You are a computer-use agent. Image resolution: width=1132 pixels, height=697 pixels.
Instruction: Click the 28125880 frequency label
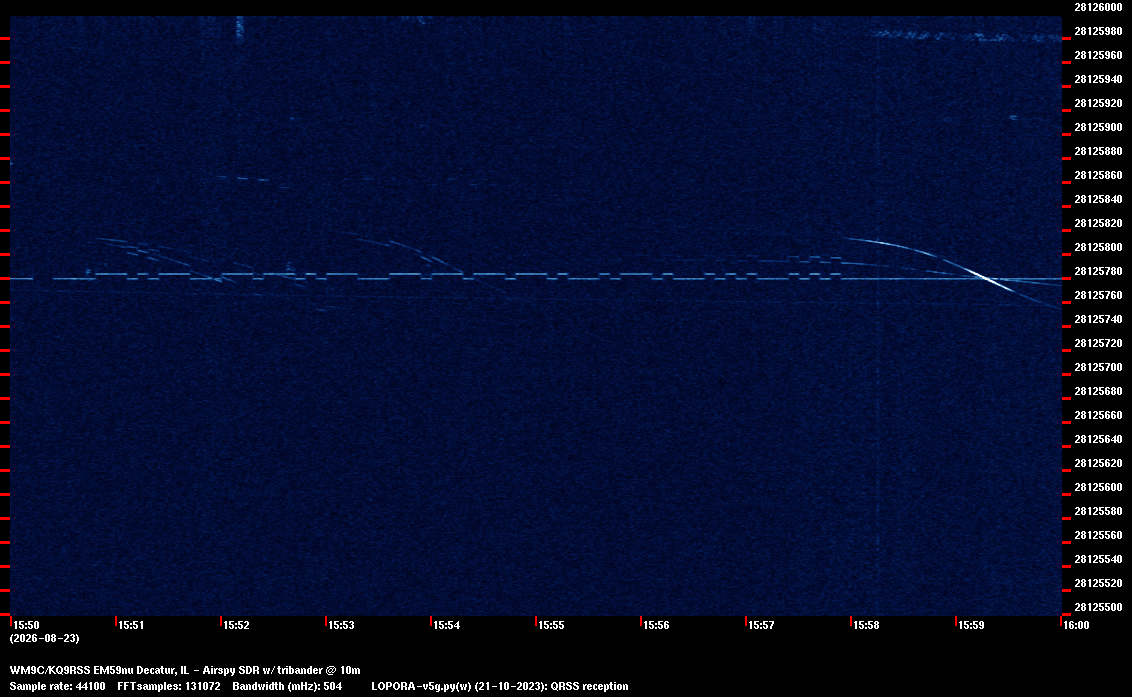coord(1098,151)
